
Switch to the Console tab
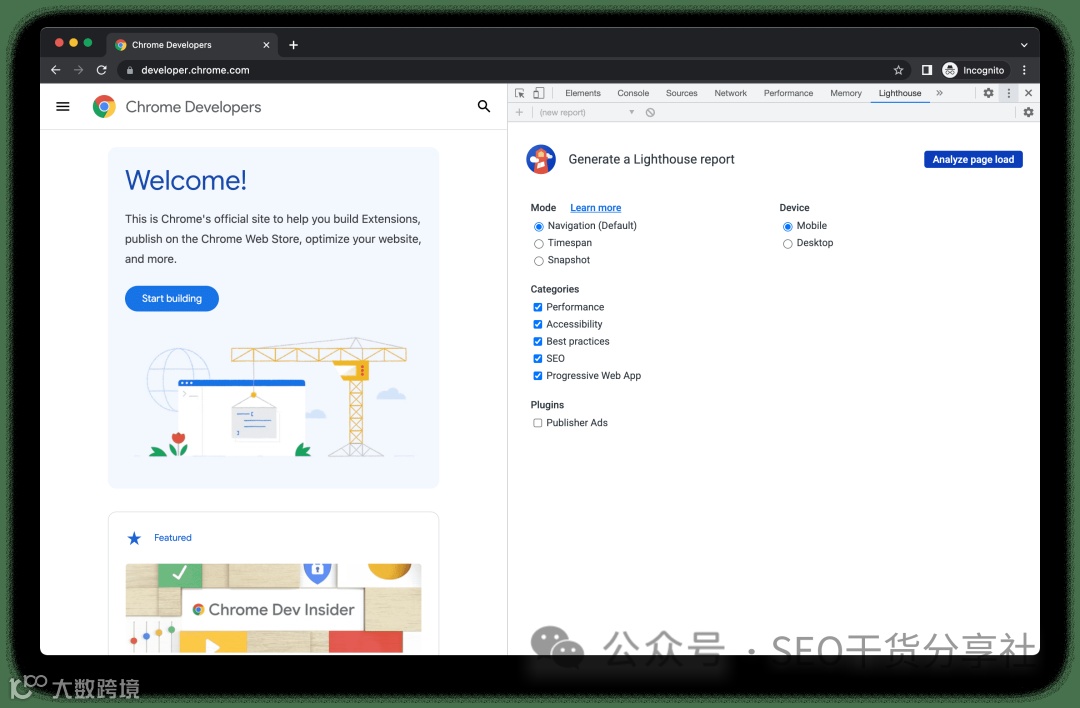633,93
